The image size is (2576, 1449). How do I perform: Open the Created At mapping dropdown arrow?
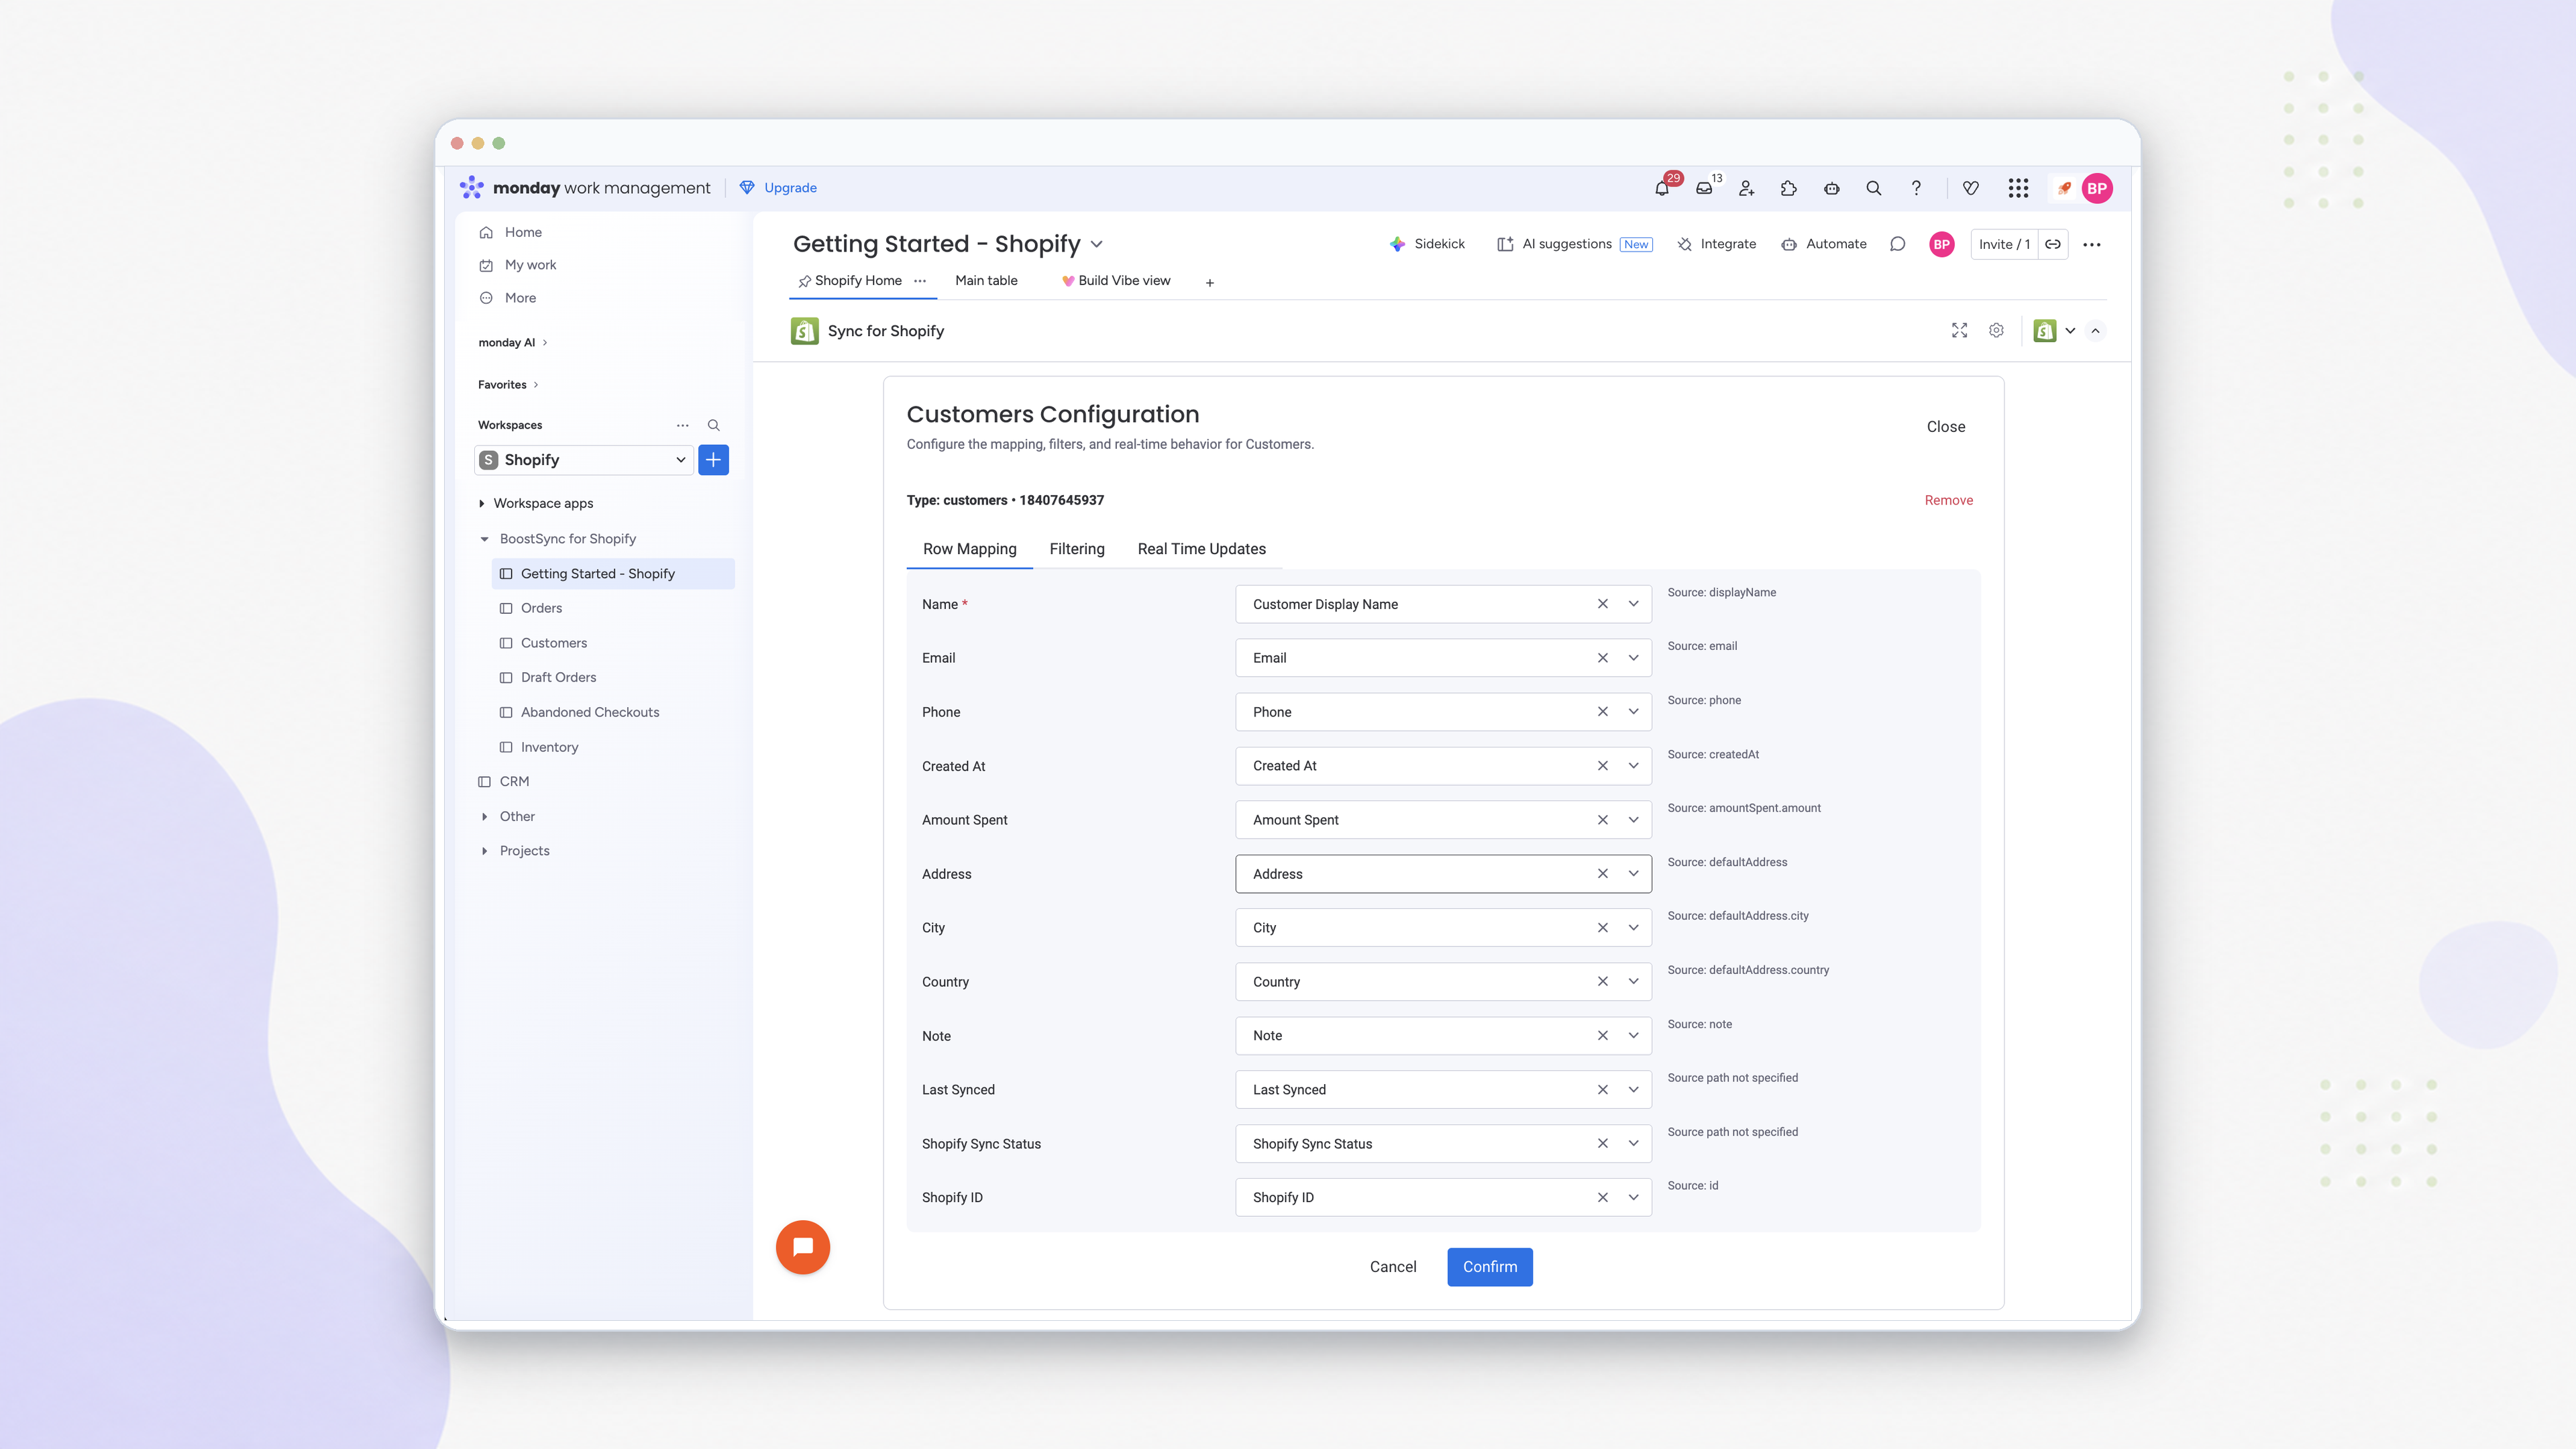[x=1634, y=766]
